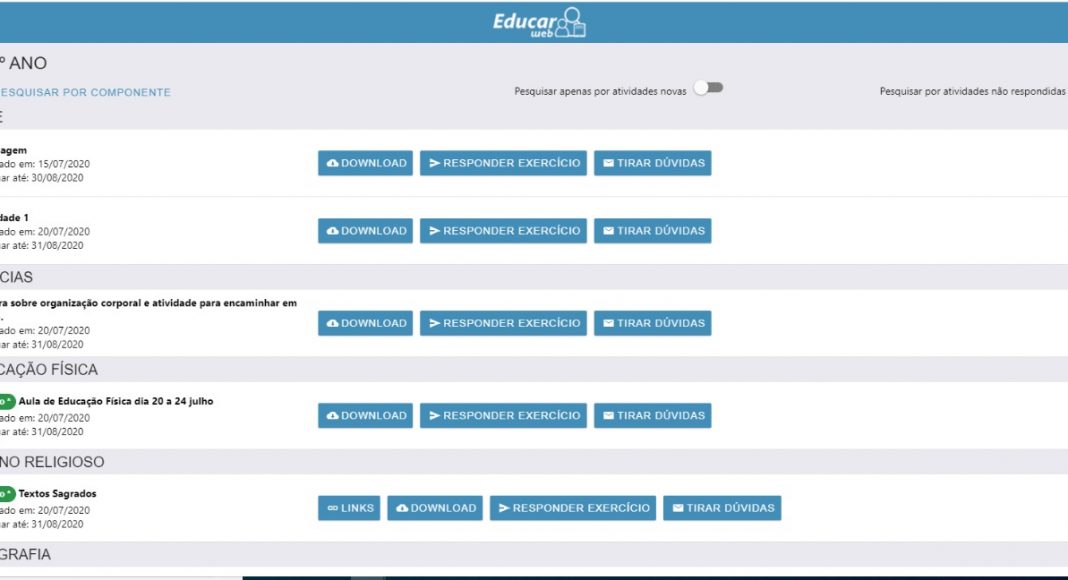The image size is (1068, 580).
Task: Respond to the Educação Física exercise
Action: point(503,416)
